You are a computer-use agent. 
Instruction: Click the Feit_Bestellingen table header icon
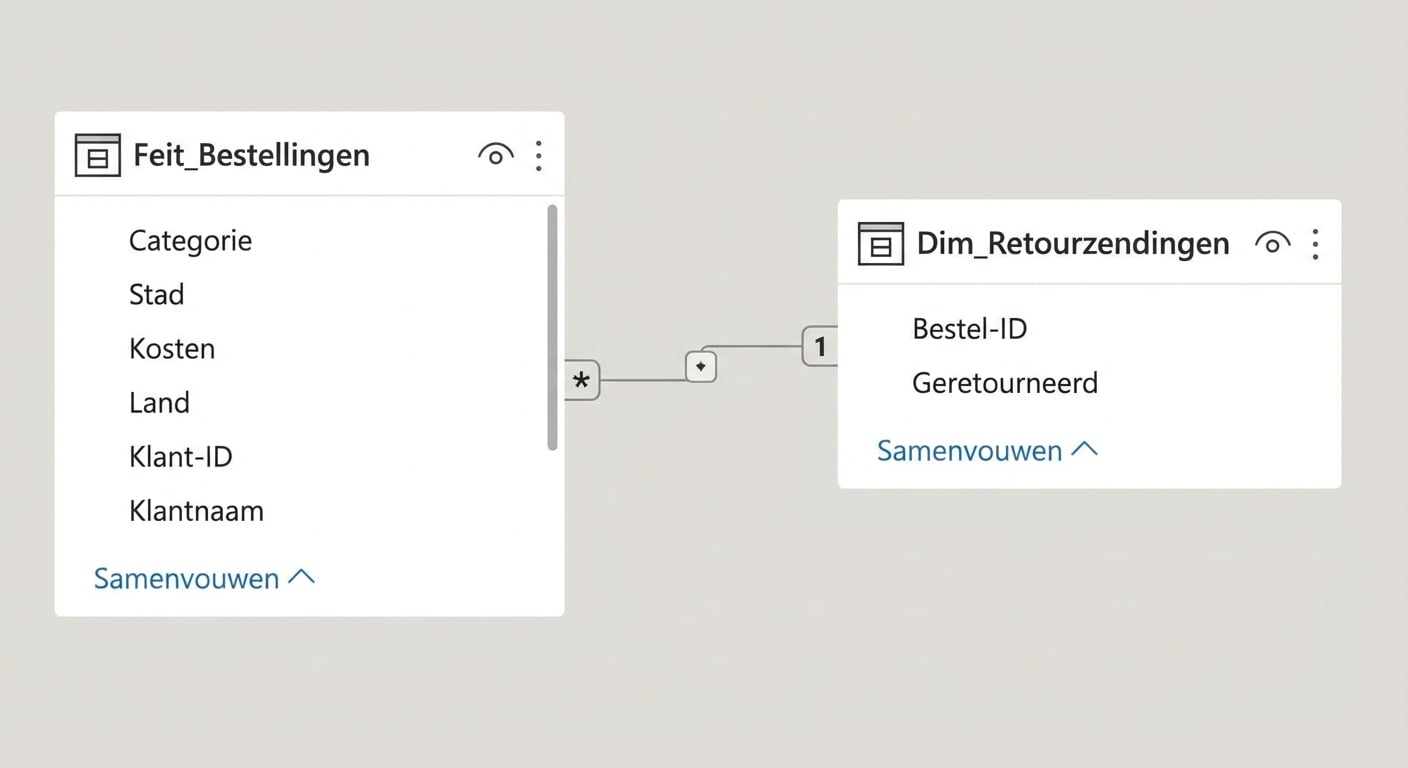[x=97, y=155]
